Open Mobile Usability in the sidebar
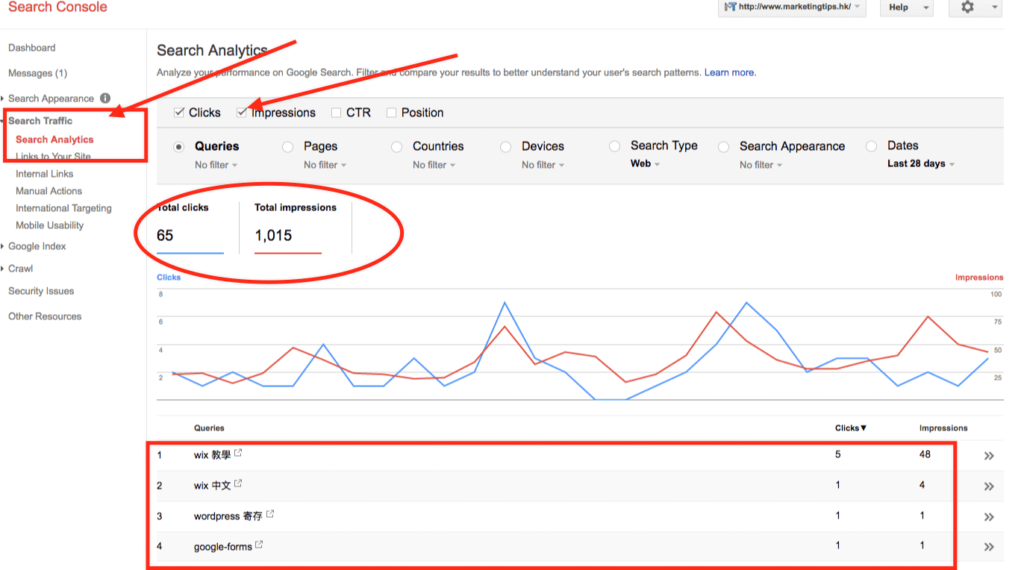Screen dimensions: 1024x570 50,225
